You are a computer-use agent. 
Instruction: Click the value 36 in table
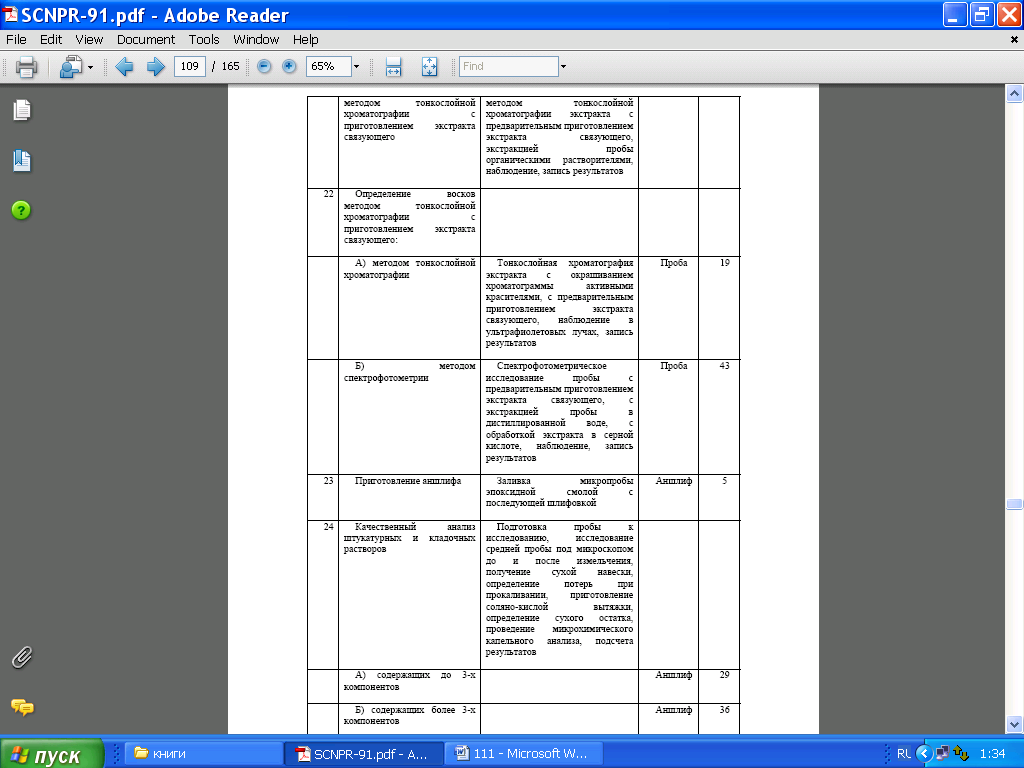point(725,709)
